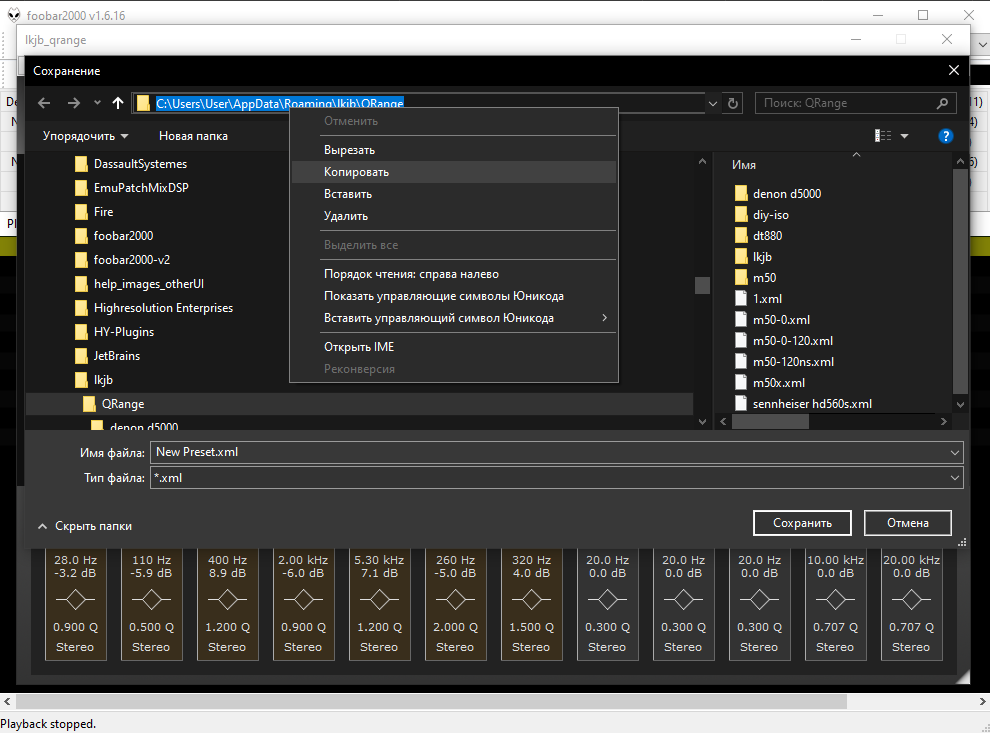The image size is (990, 733).
Task: Open help with the blue question mark icon
Action: point(945,136)
